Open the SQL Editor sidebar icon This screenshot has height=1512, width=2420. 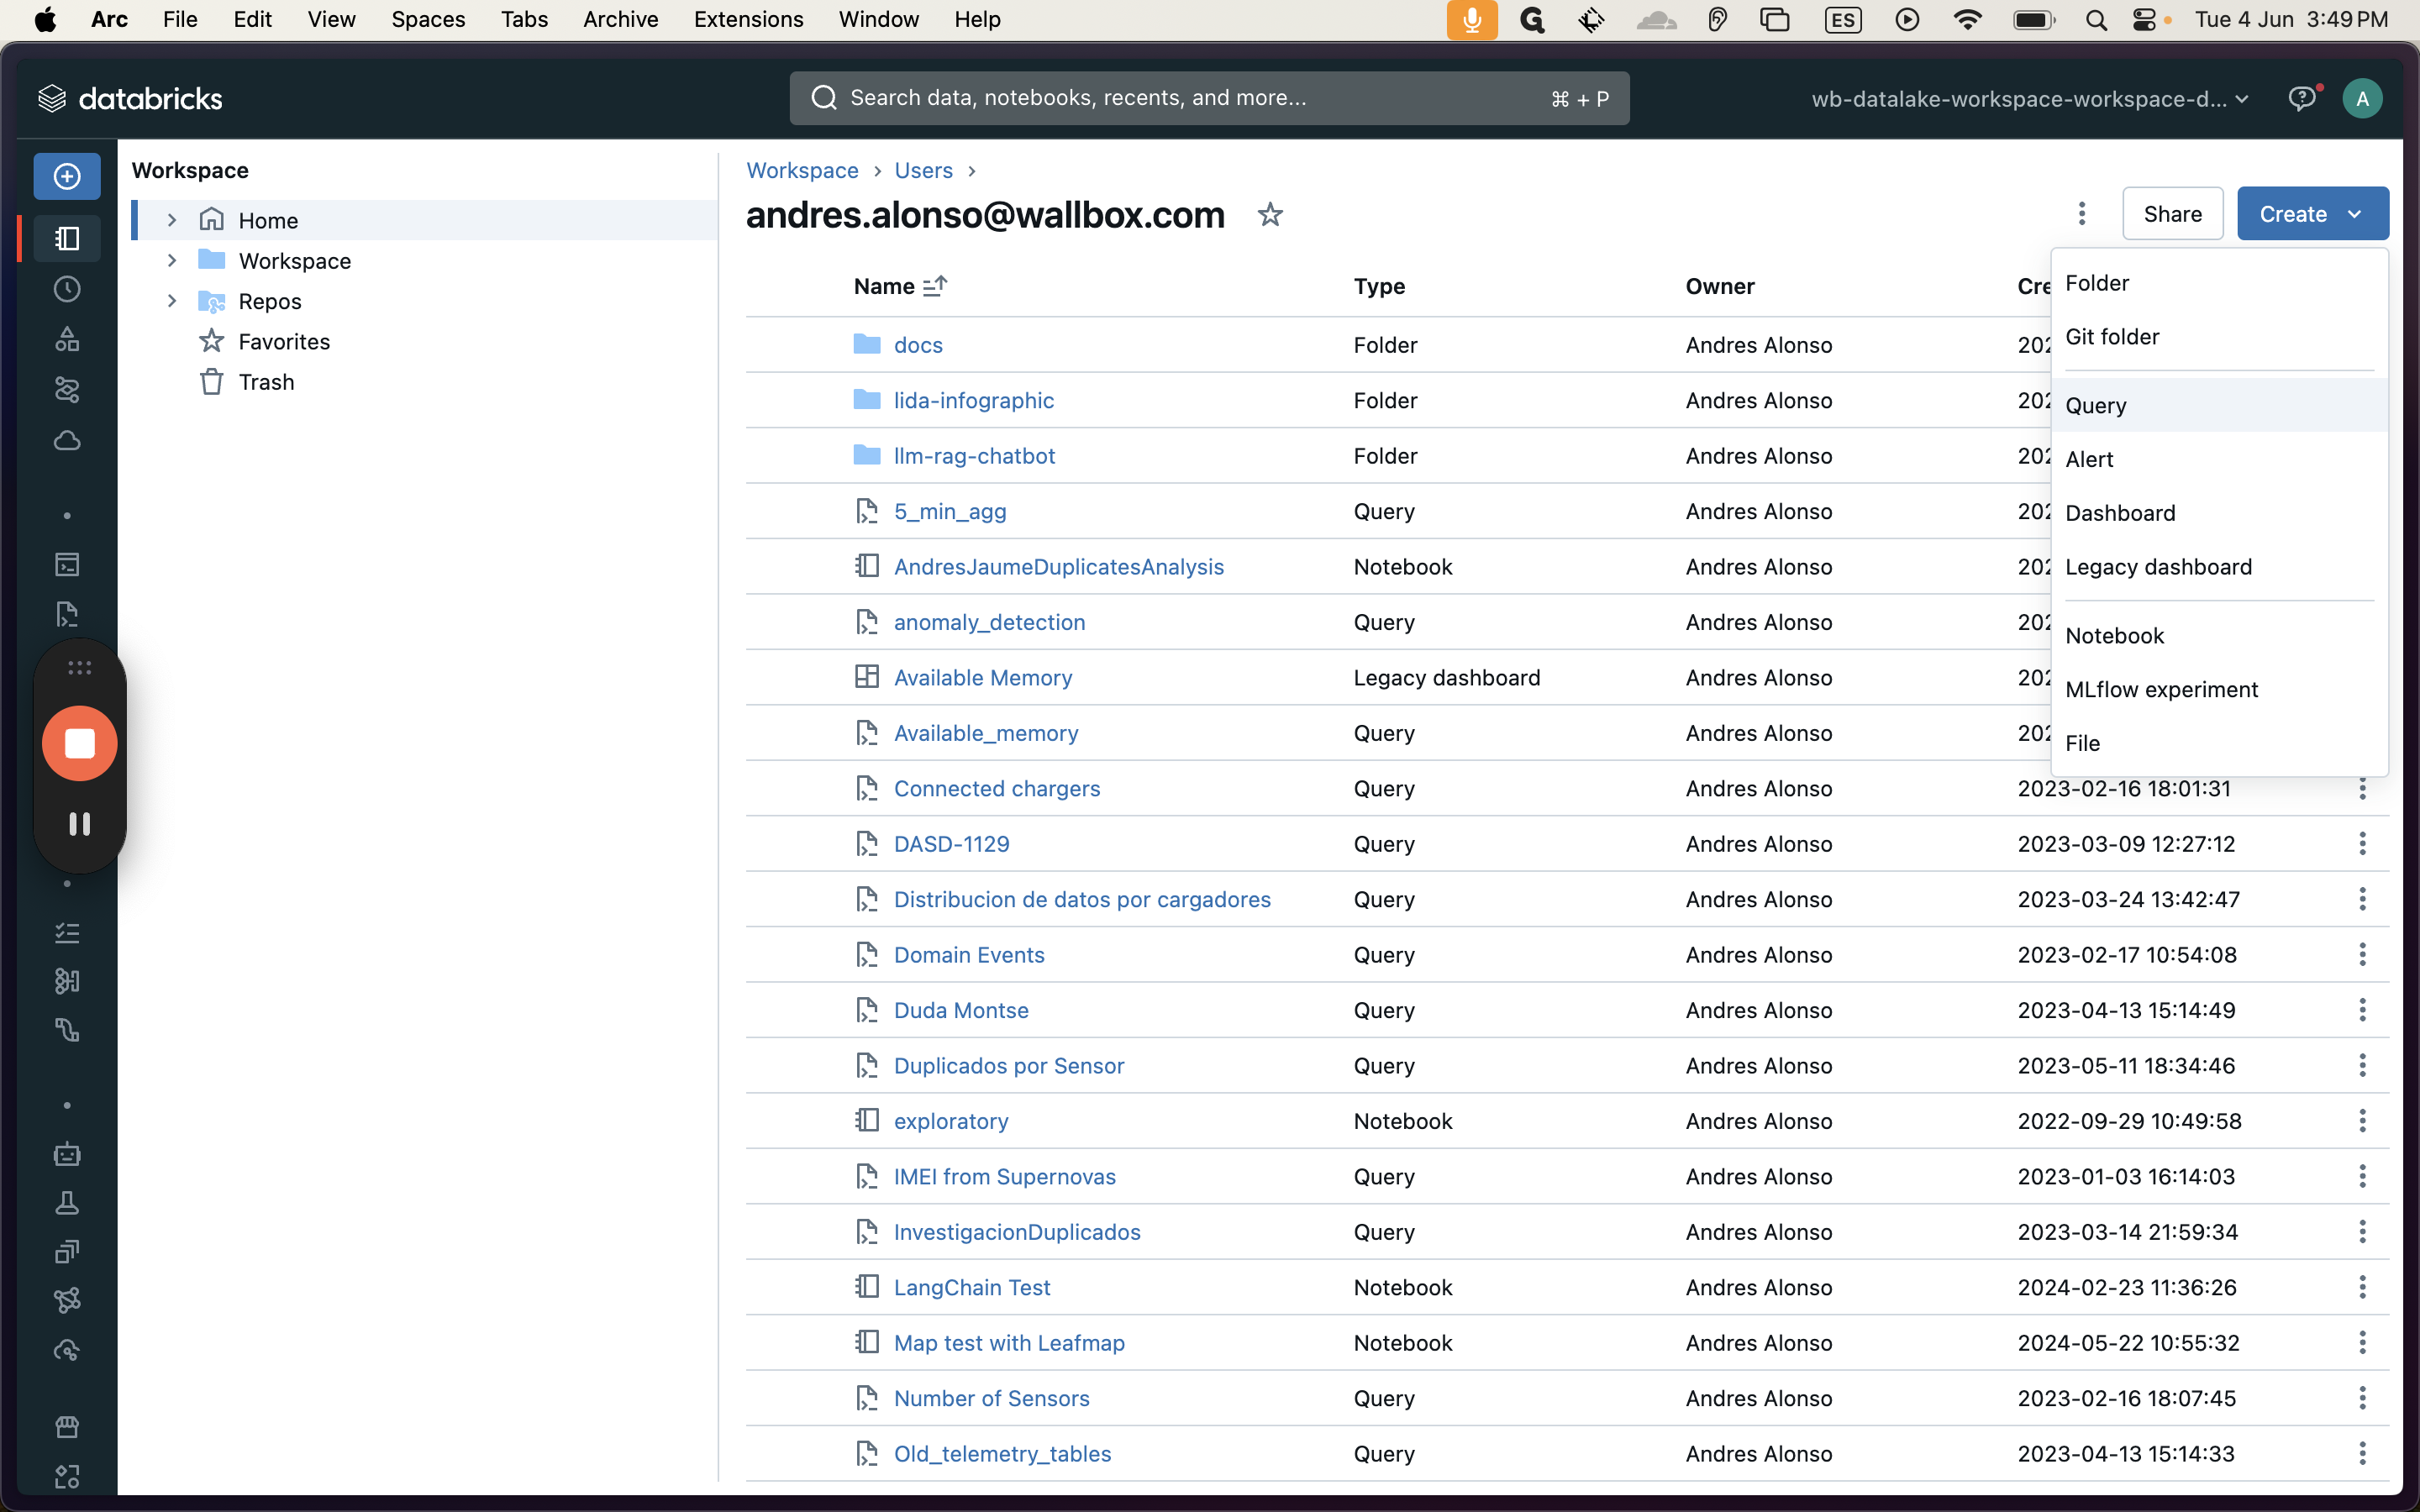pos(67,565)
